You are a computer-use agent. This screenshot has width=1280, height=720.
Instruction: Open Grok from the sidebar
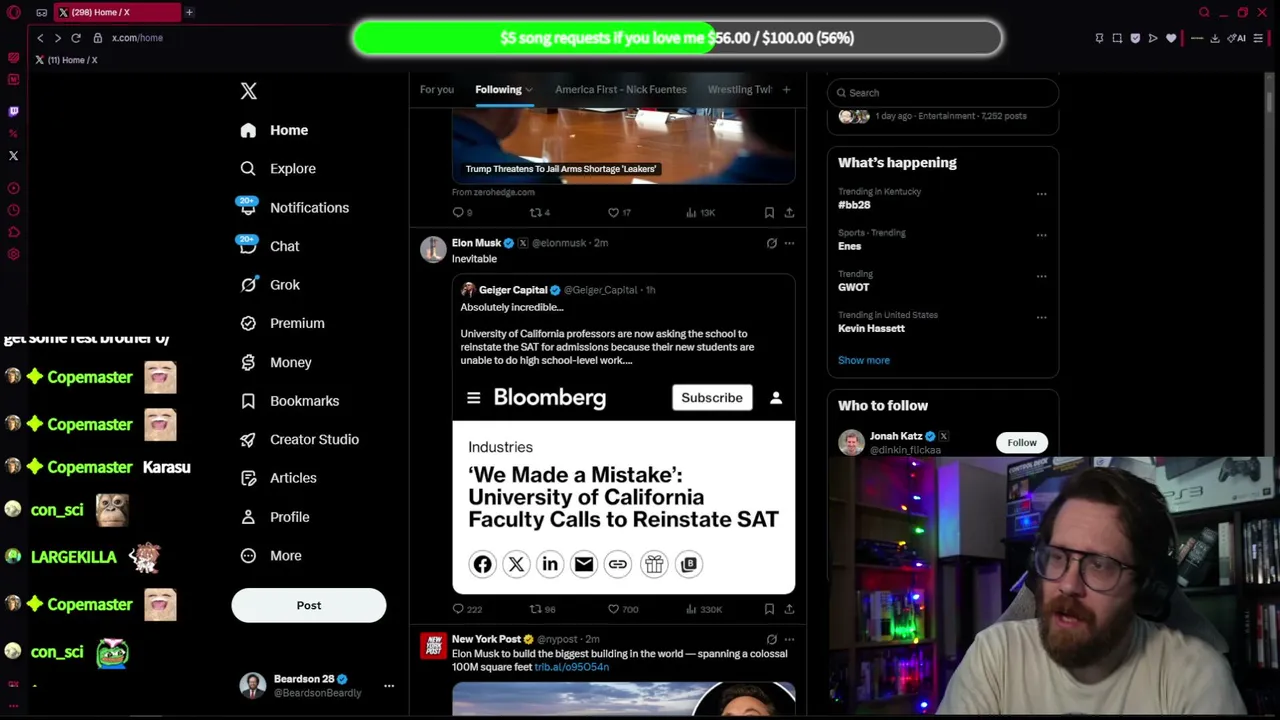click(x=270, y=285)
